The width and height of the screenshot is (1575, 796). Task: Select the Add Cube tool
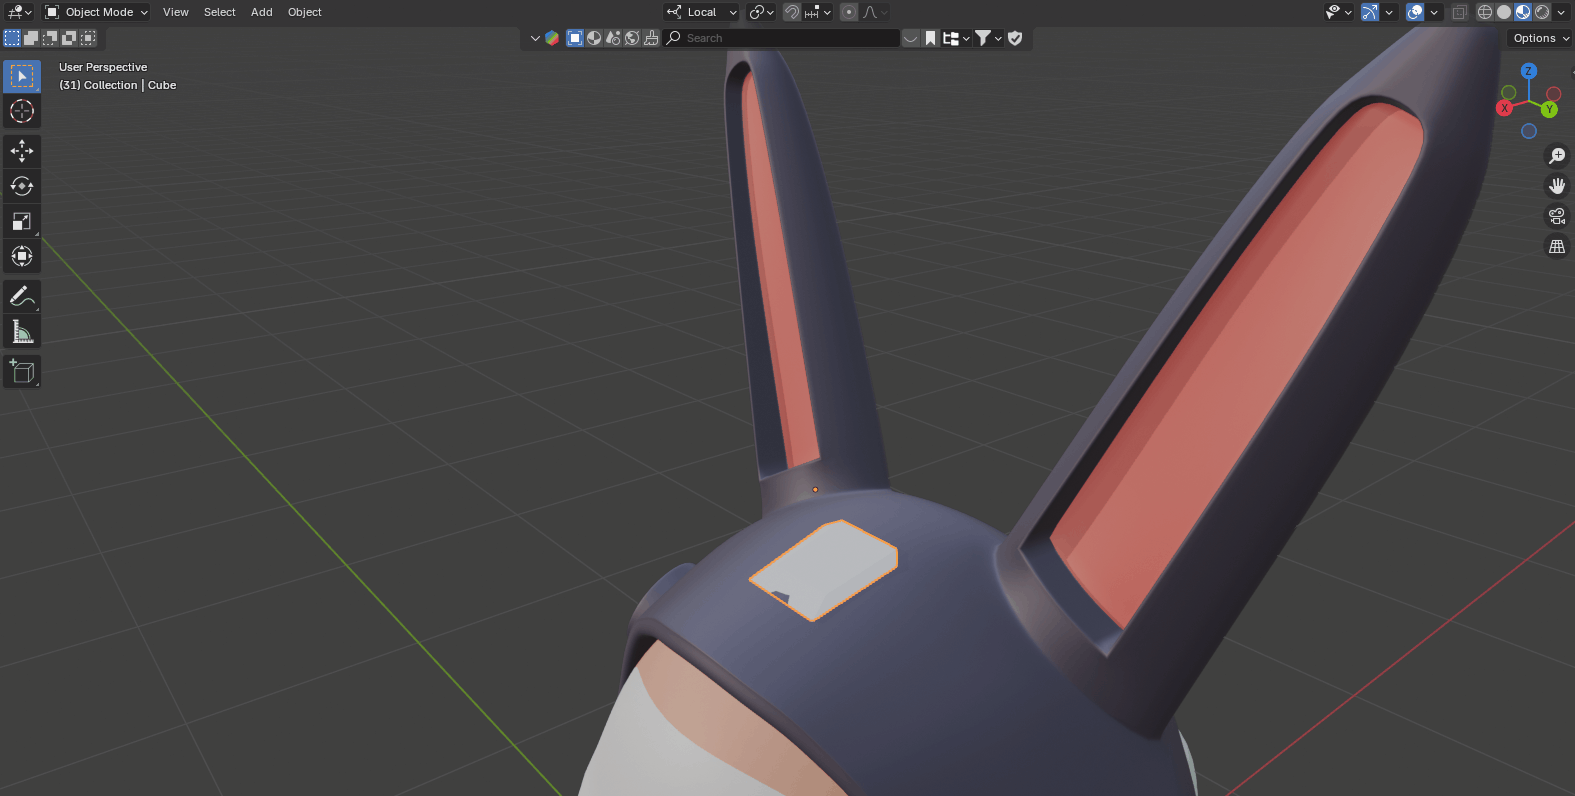point(22,372)
